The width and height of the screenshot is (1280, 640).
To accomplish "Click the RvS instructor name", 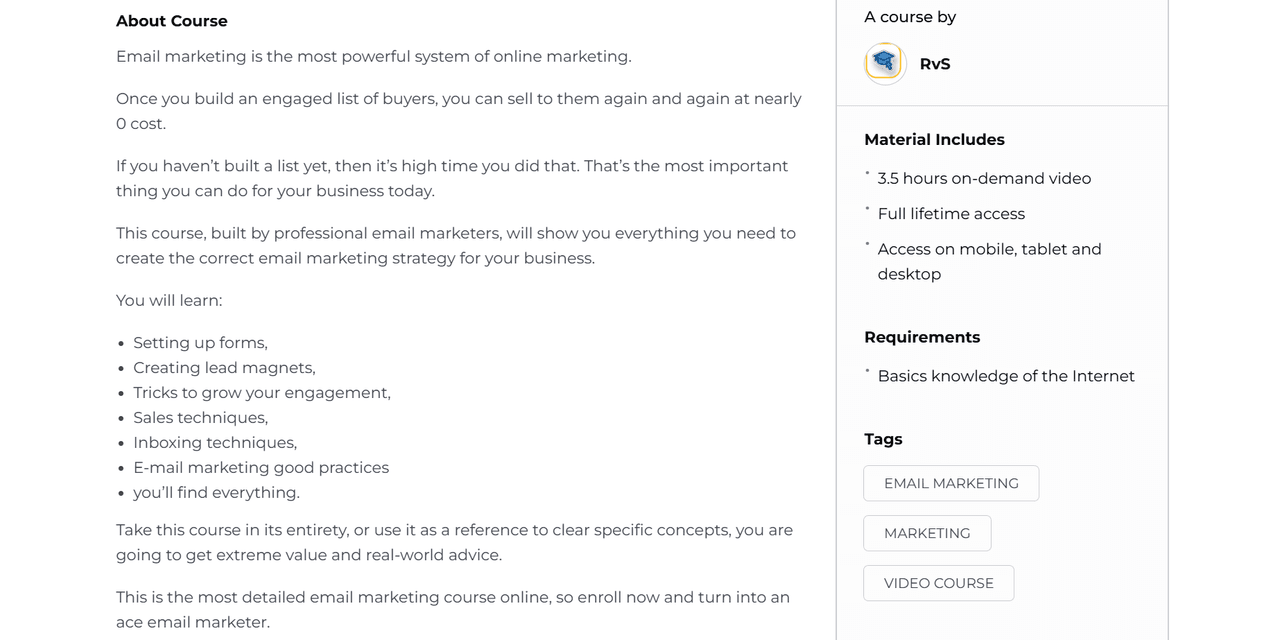I will 935,63.
